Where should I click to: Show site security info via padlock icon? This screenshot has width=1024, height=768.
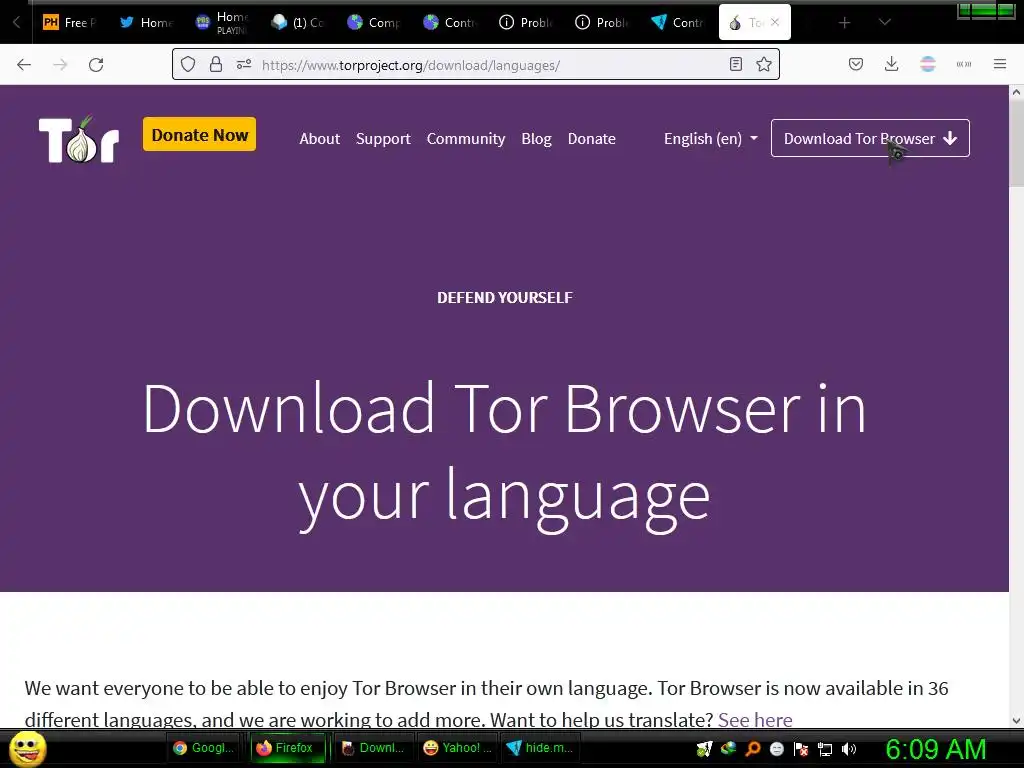coord(216,65)
